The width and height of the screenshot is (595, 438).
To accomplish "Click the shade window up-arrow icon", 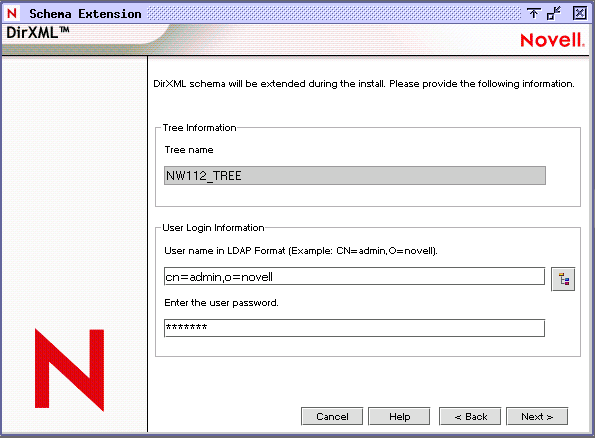I will pyautogui.click(x=534, y=13).
